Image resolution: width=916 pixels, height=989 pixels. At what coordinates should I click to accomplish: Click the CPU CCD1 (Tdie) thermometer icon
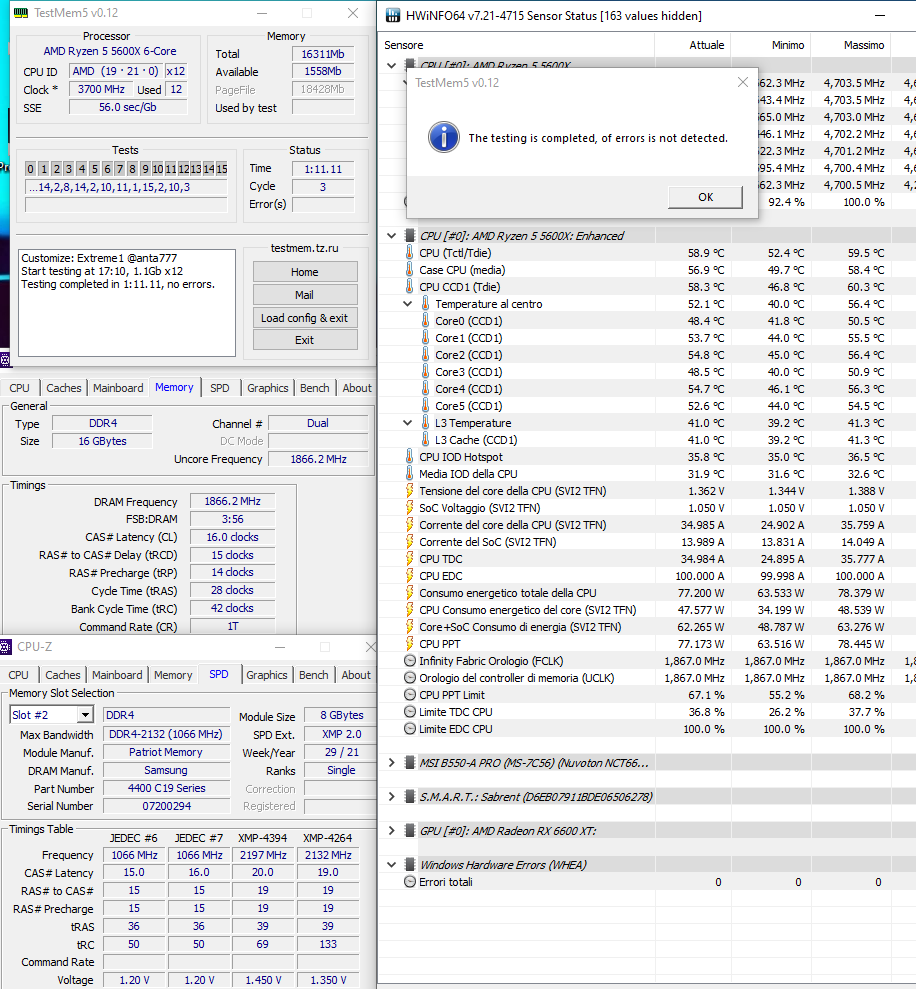coord(409,287)
